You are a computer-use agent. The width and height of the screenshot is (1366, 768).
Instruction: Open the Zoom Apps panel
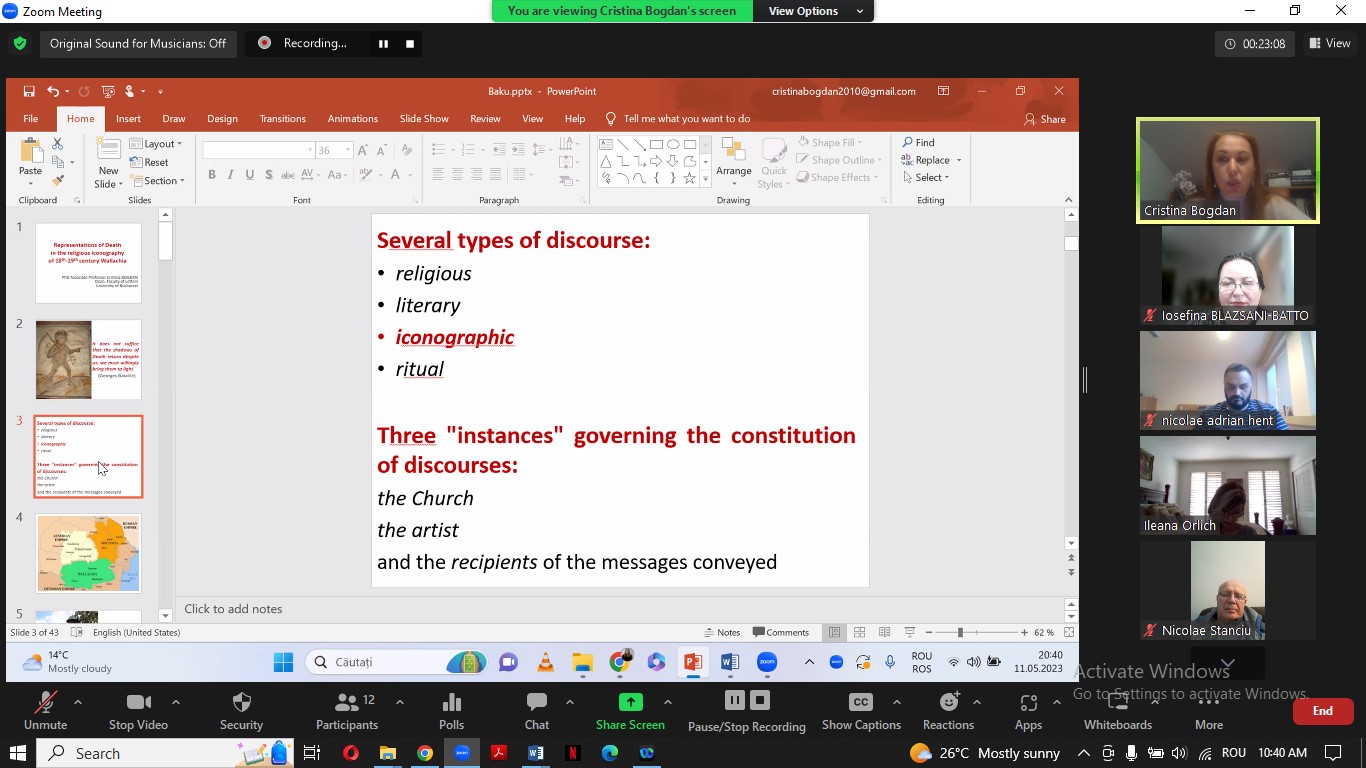click(x=1028, y=702)
